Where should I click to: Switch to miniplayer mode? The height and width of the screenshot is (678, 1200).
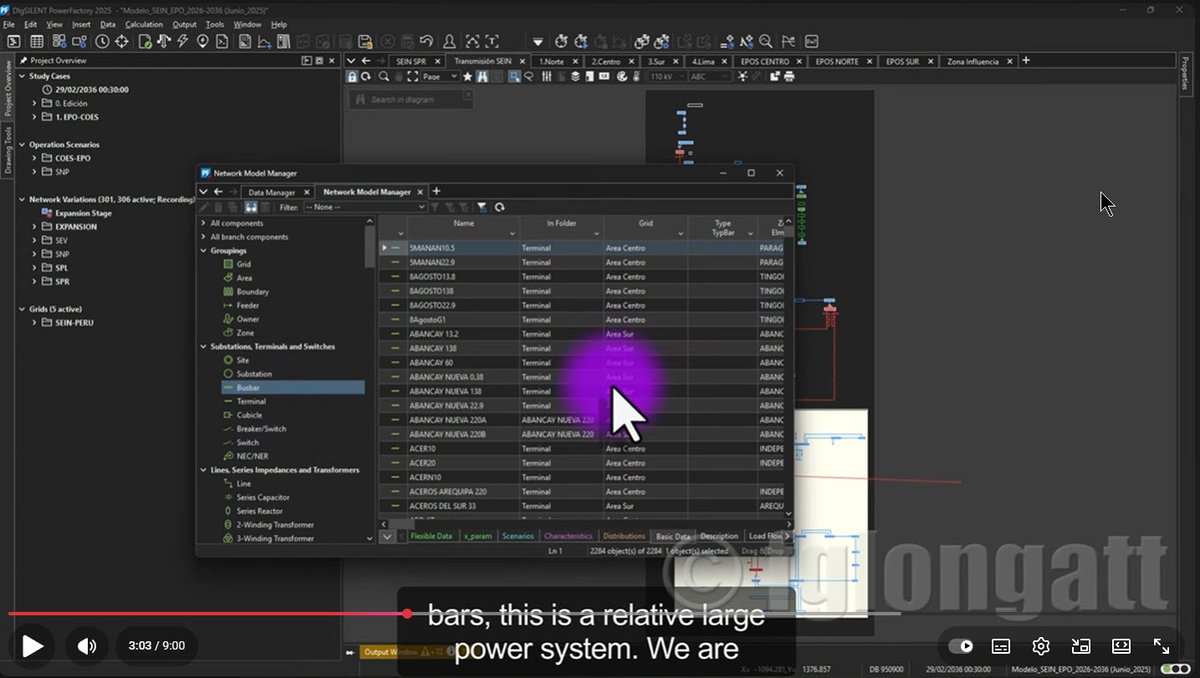click(1081, 646)
